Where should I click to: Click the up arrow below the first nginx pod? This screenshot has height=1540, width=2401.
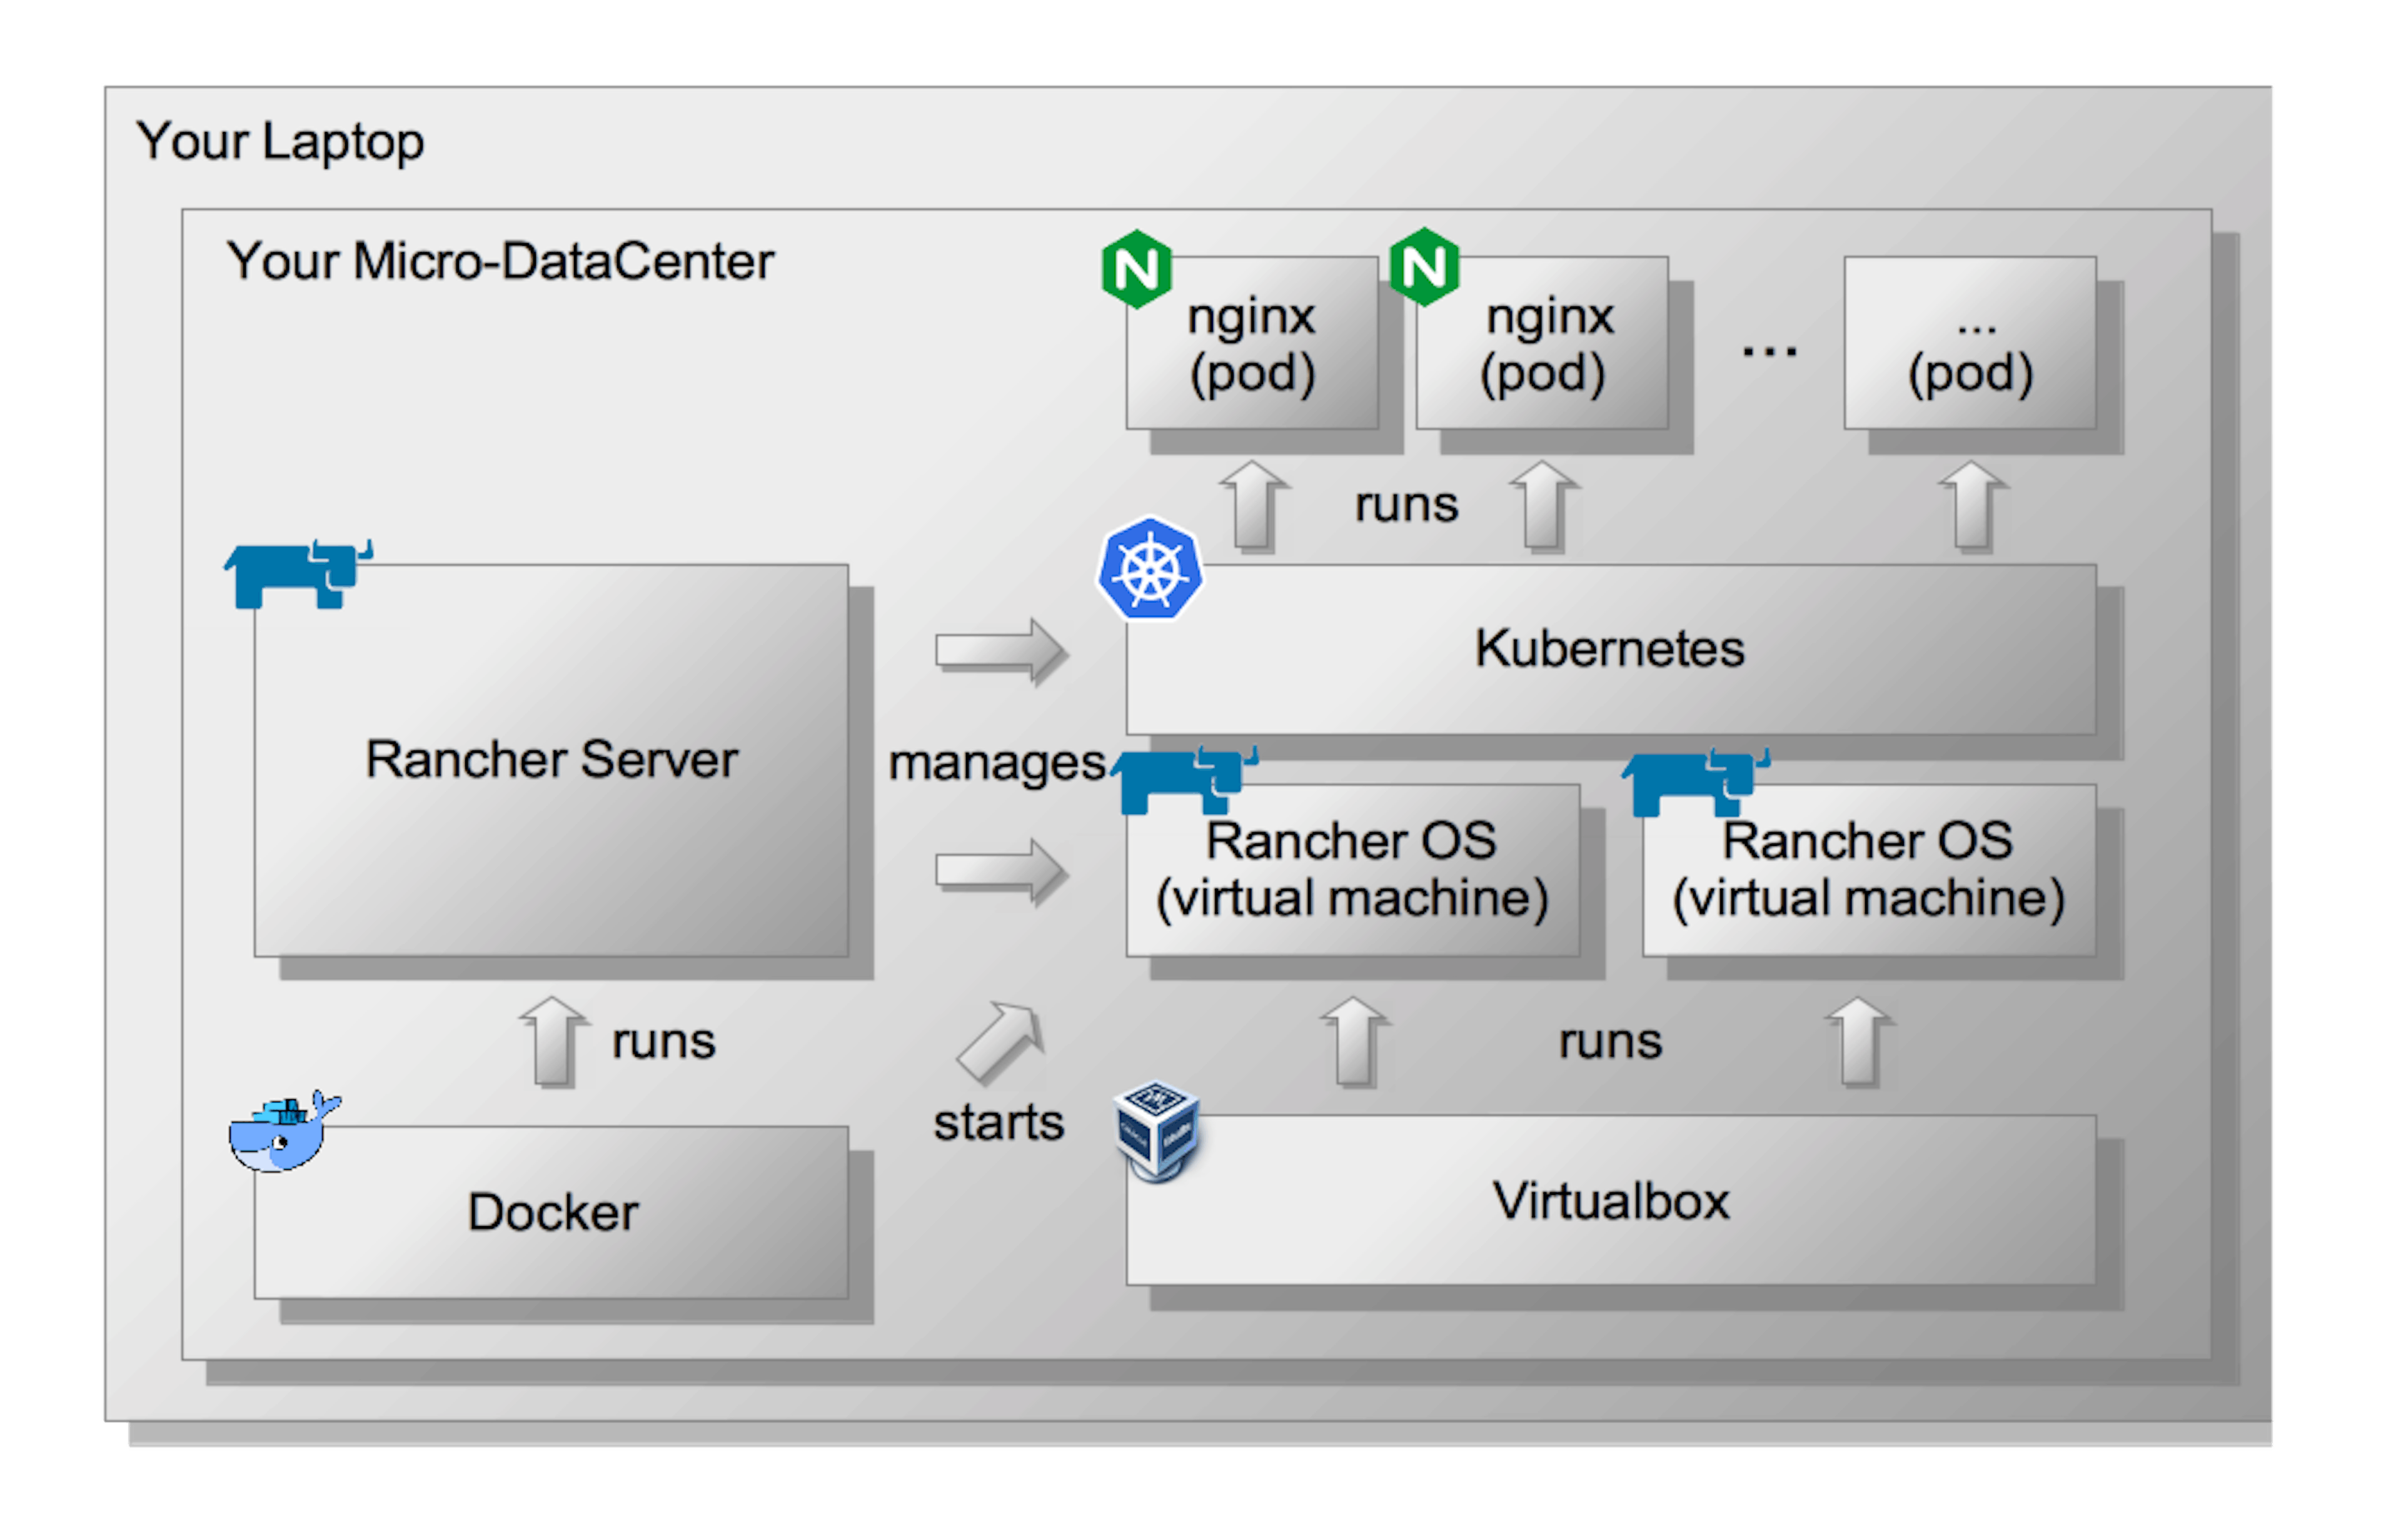[x=1254, y=507]
